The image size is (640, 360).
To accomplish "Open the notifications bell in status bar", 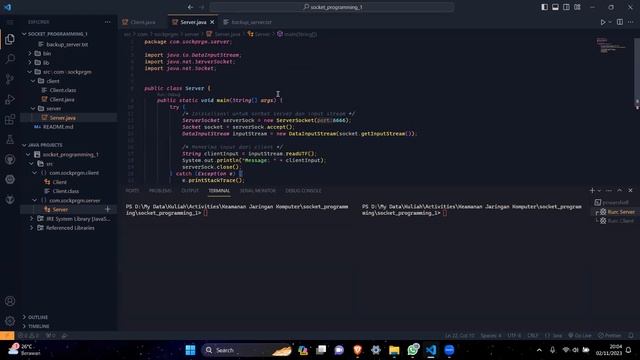I will pyautogui.click(x=631, y=336).
